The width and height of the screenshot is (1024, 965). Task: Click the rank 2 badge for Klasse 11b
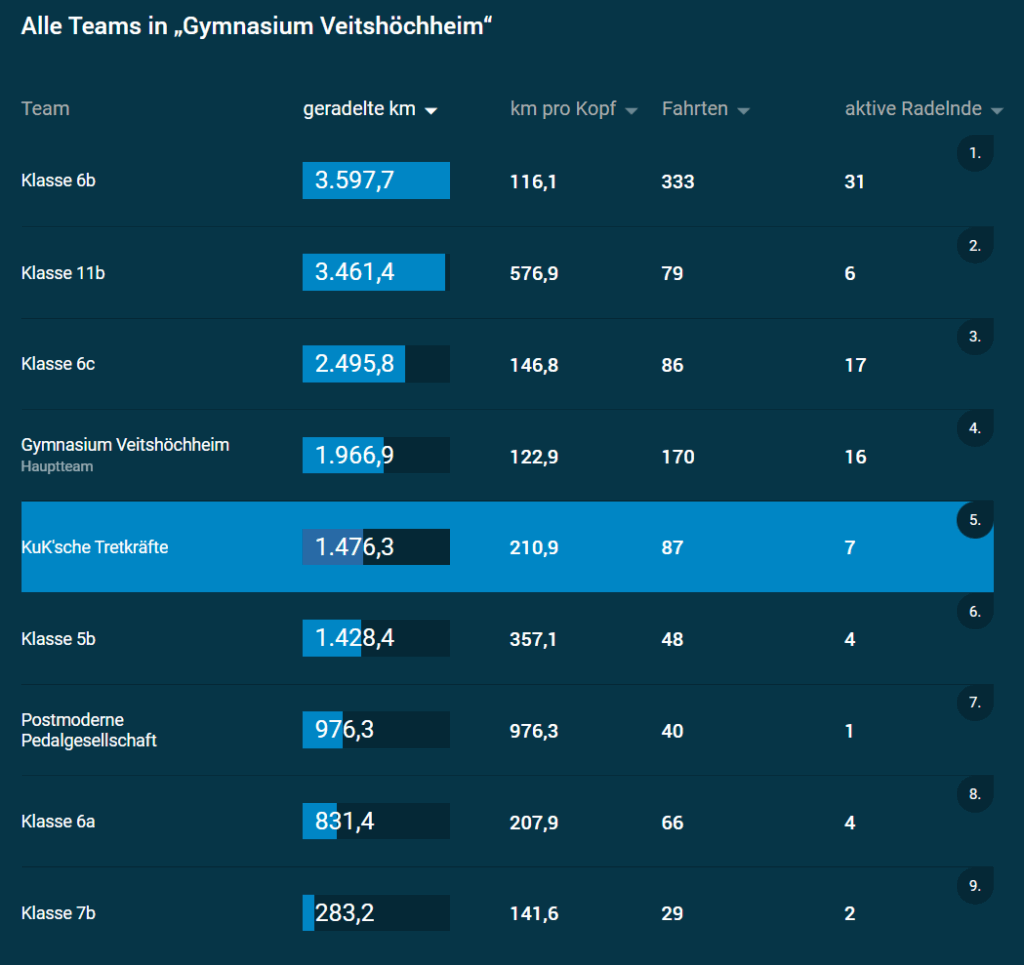[x=975, y=245]
